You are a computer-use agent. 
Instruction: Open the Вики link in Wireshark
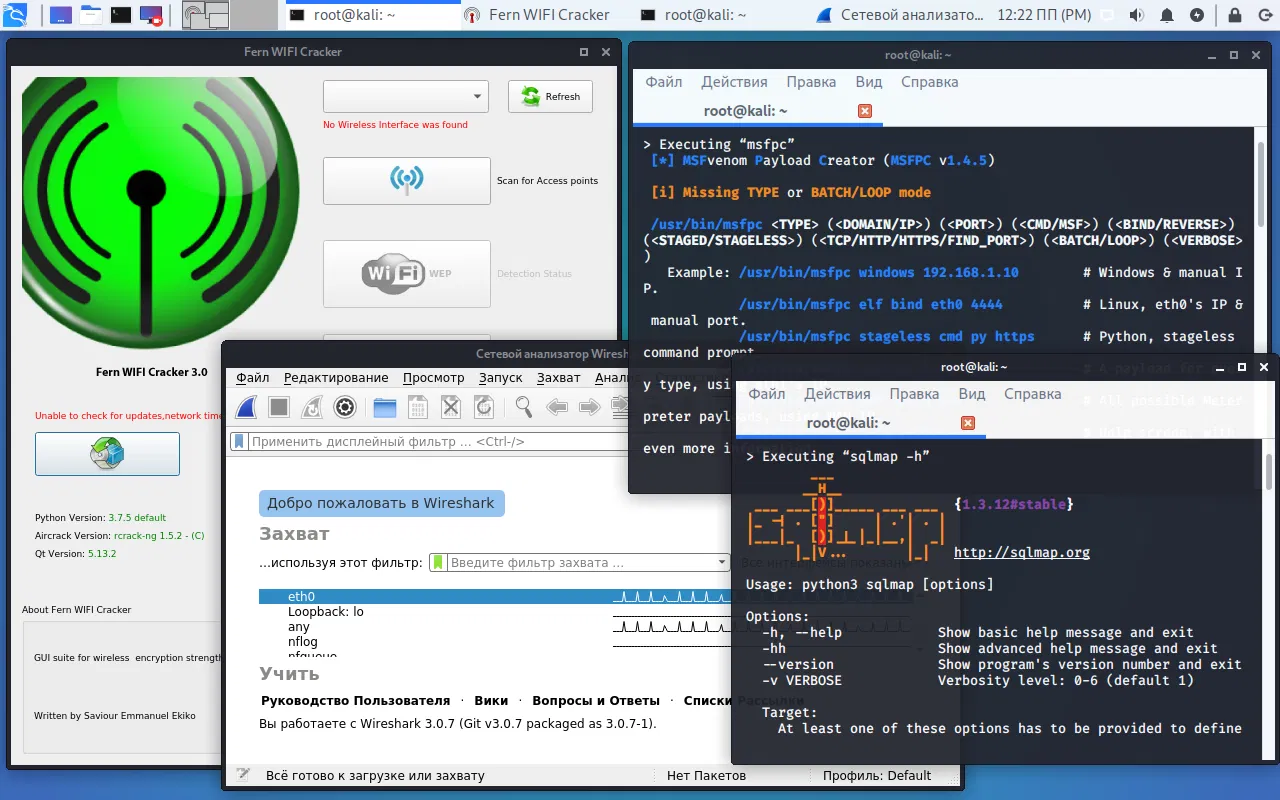491,701
